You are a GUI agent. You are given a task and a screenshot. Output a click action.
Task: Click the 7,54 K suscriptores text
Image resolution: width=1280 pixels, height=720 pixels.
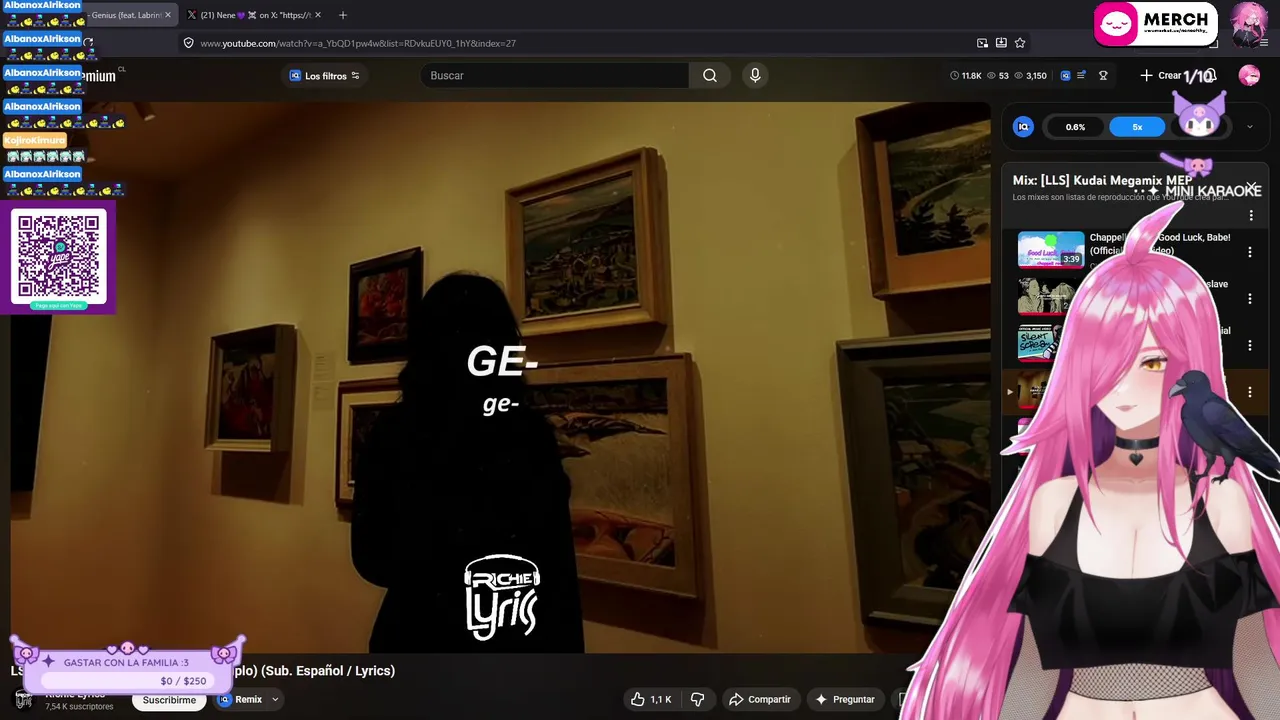click(79, 707)
